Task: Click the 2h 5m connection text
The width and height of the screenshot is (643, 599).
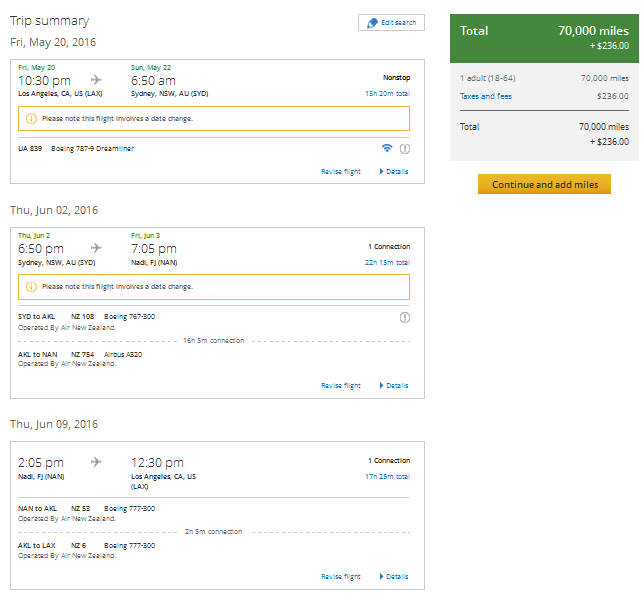Action: (214, 531)
